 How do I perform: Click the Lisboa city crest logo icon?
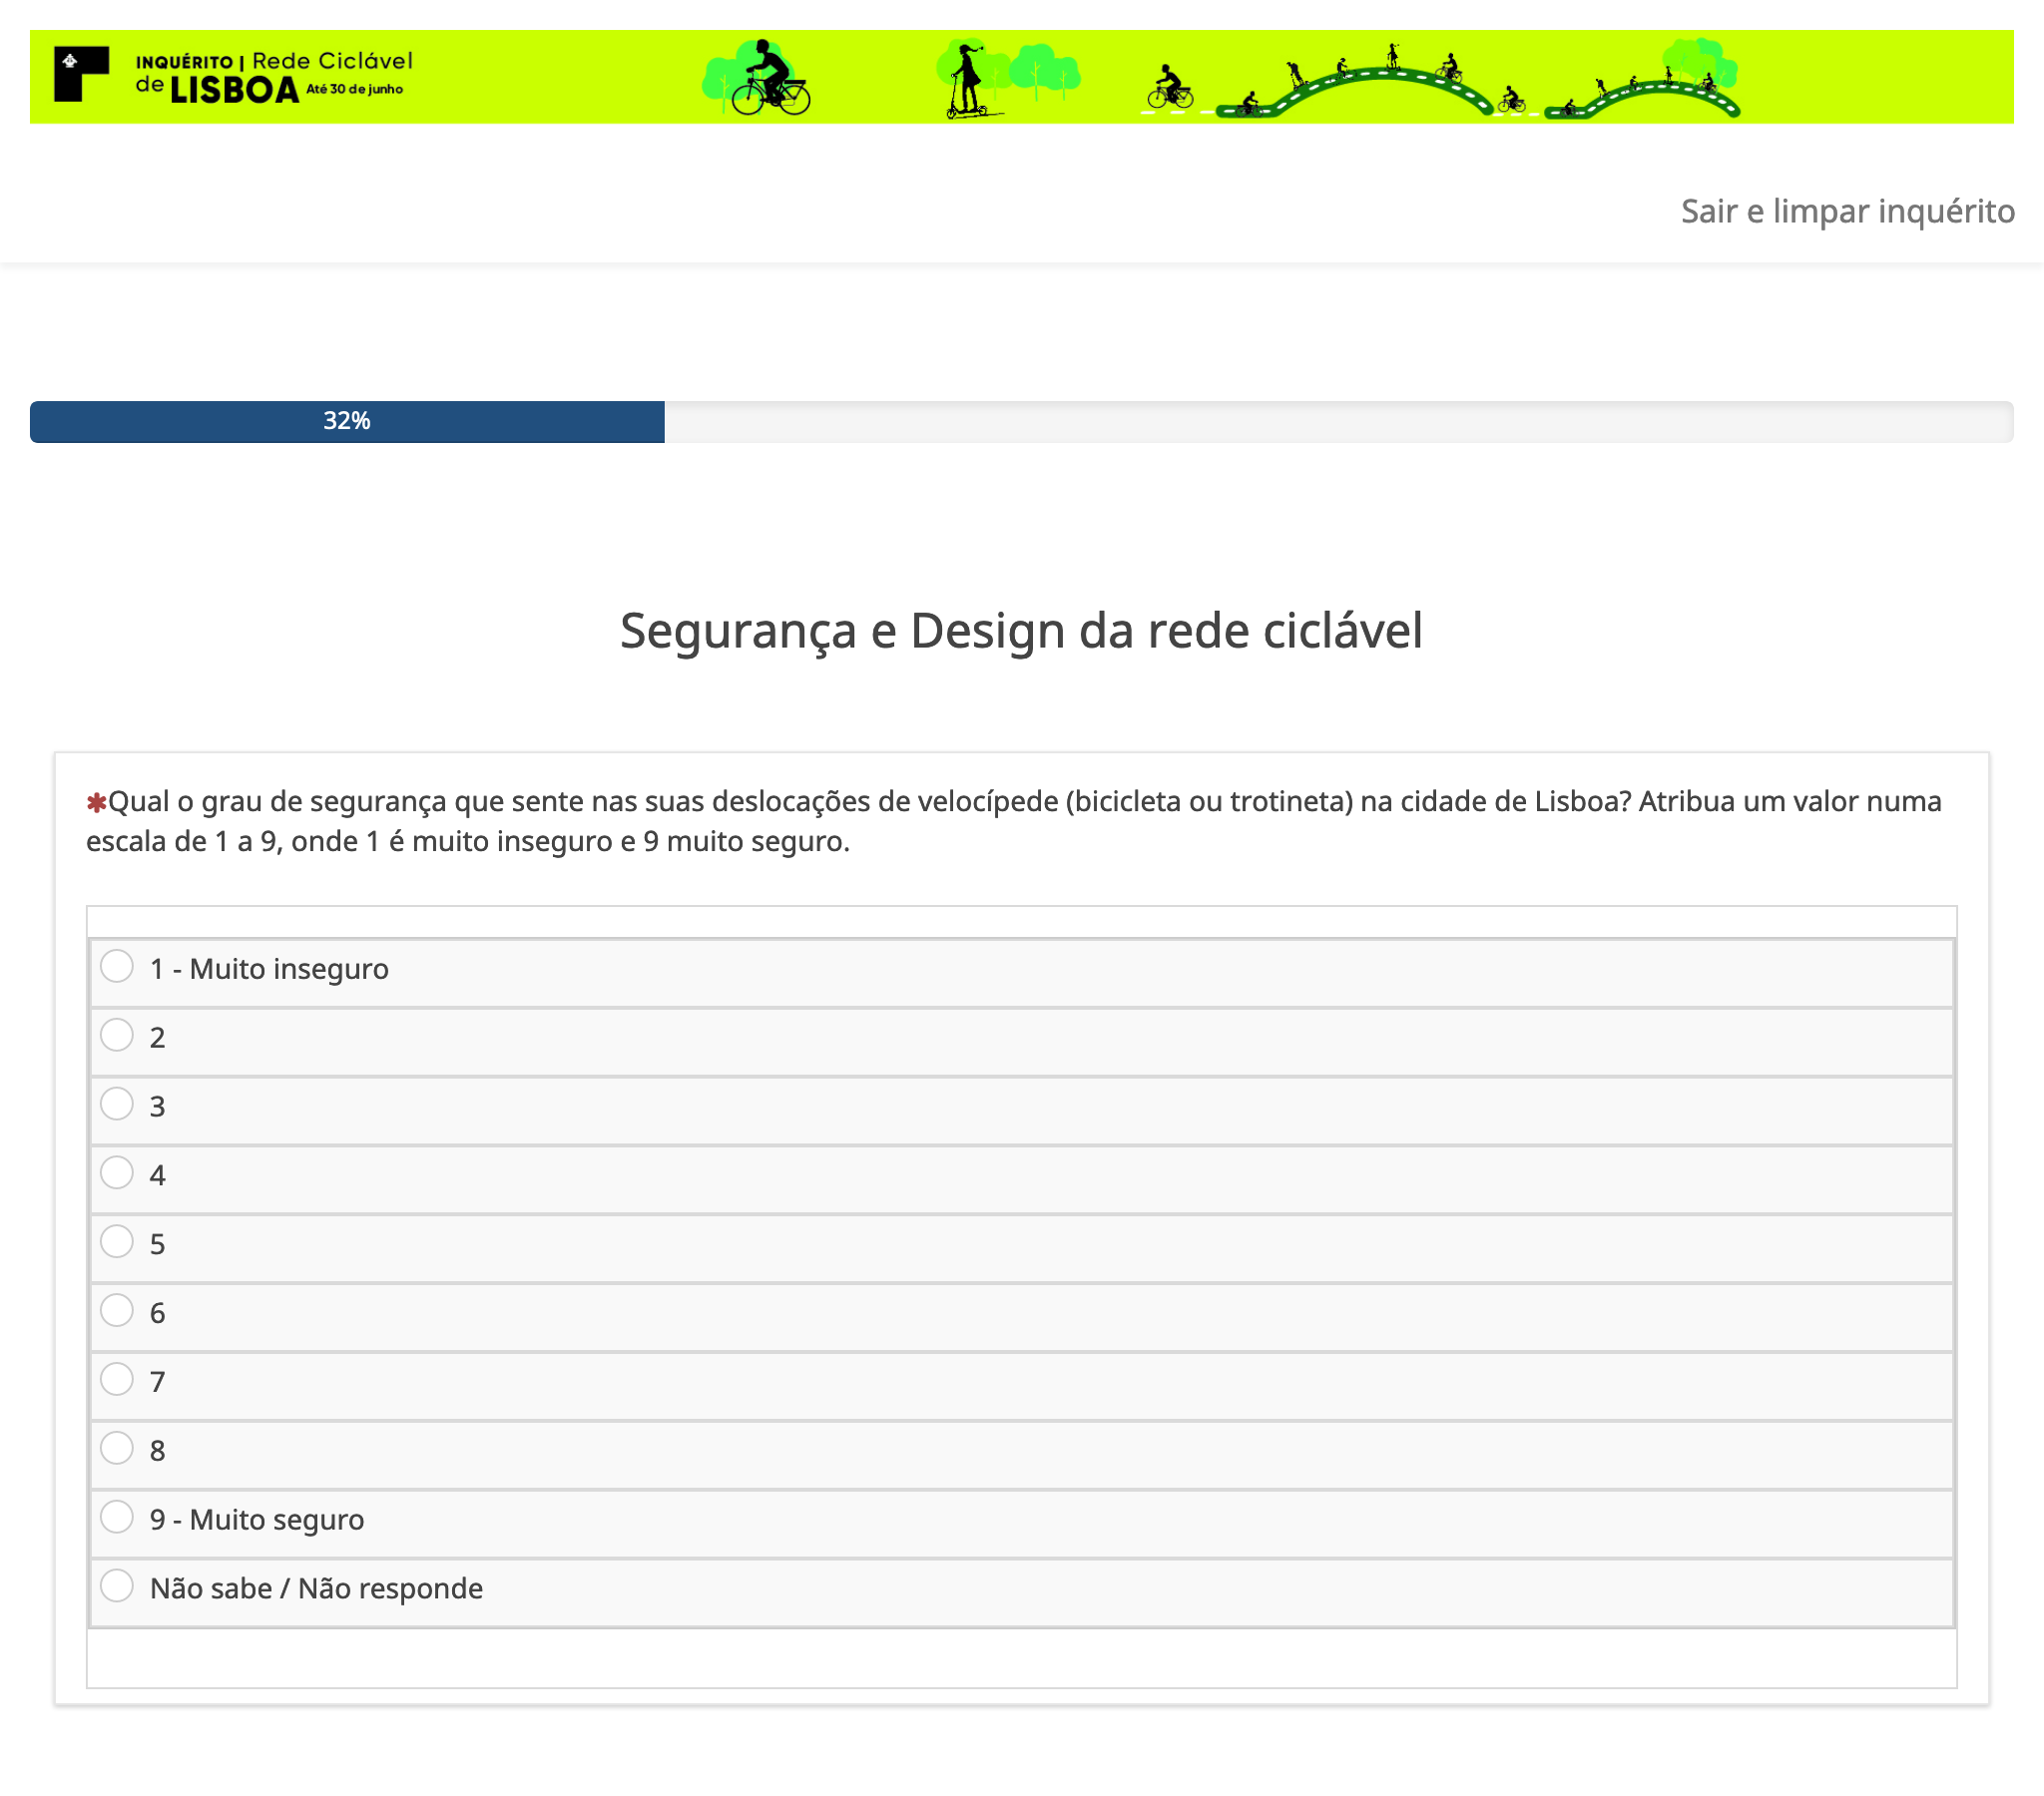[81, 74]
